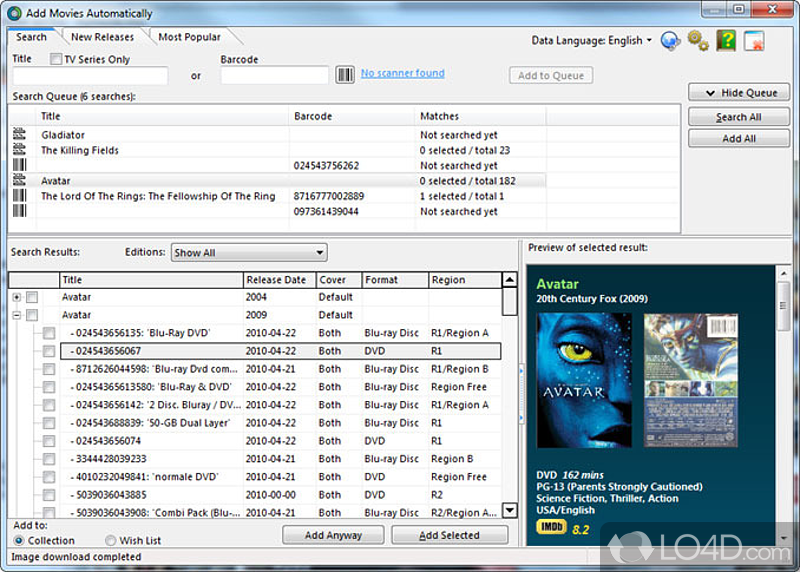Tick checkbox for 3344428039233 edition

(49, 459)
